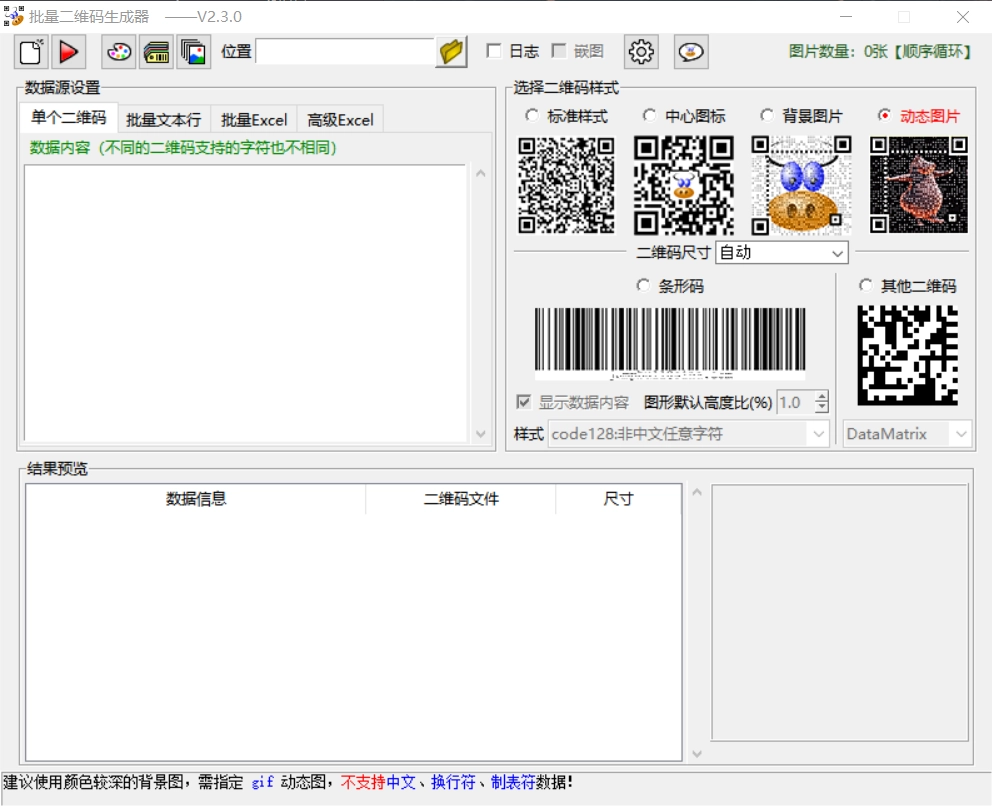Open the code128 样式 dropdown
992x806 pixels.
688,434
